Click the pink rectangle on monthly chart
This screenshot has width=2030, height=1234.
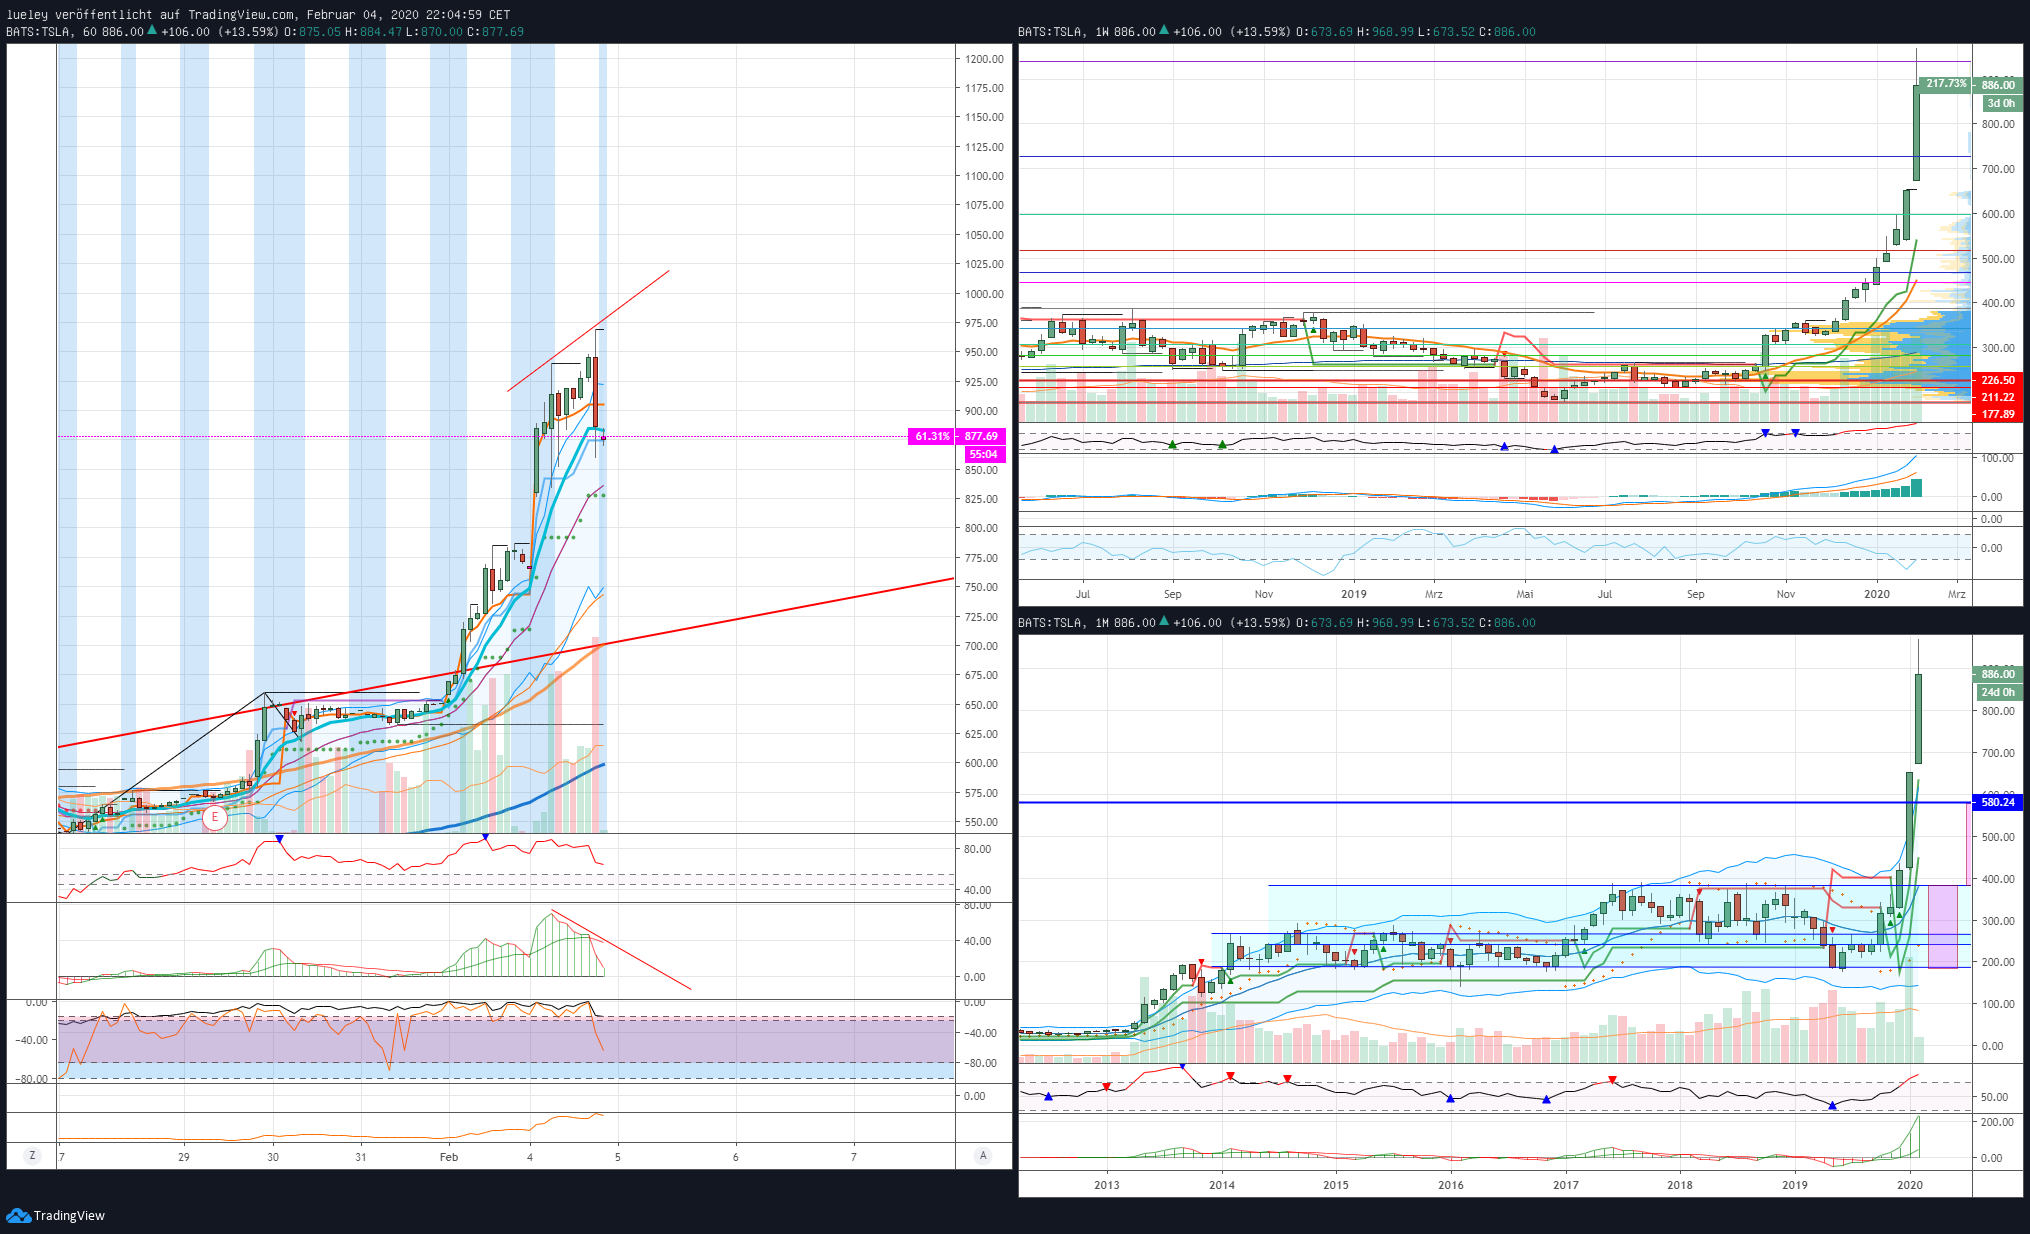1942,926
